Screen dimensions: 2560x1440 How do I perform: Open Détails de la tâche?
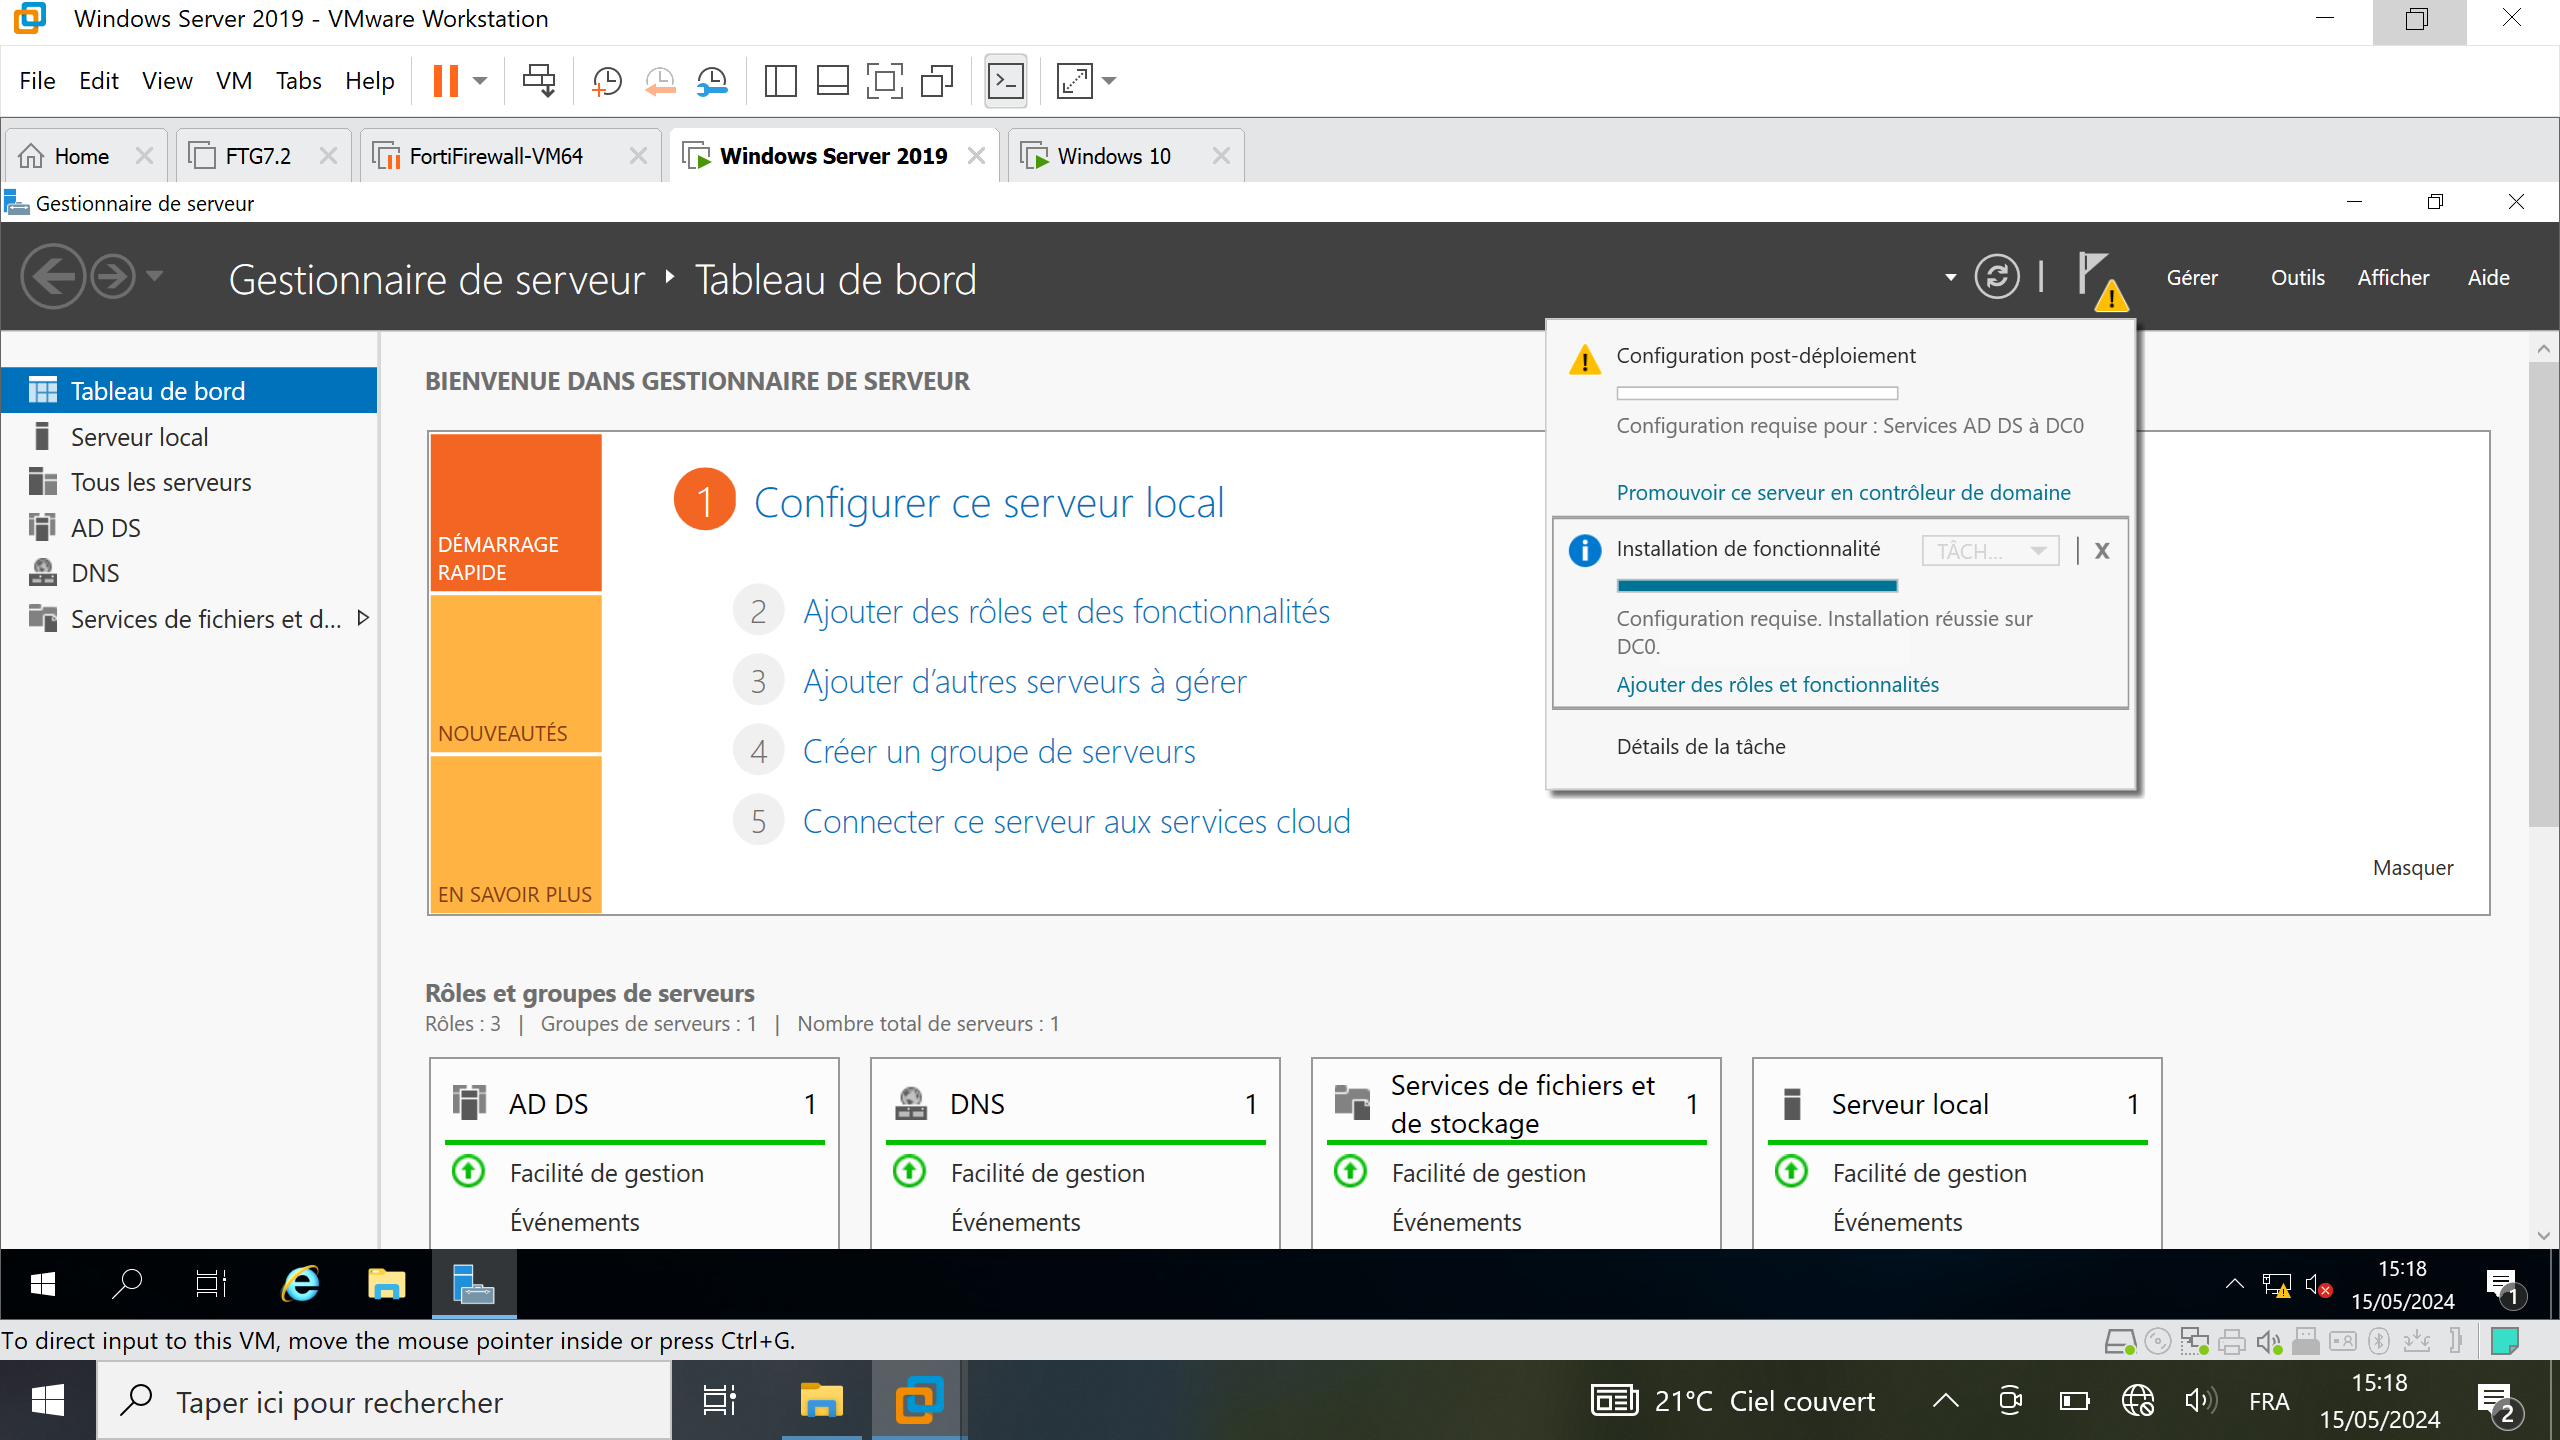1701,746
